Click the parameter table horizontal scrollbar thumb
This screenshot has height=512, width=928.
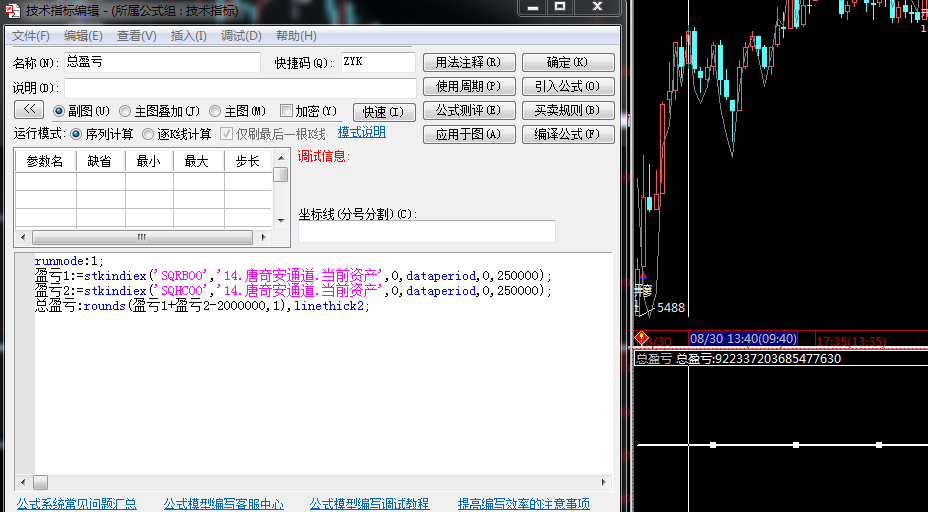click(x=142, y=237)
